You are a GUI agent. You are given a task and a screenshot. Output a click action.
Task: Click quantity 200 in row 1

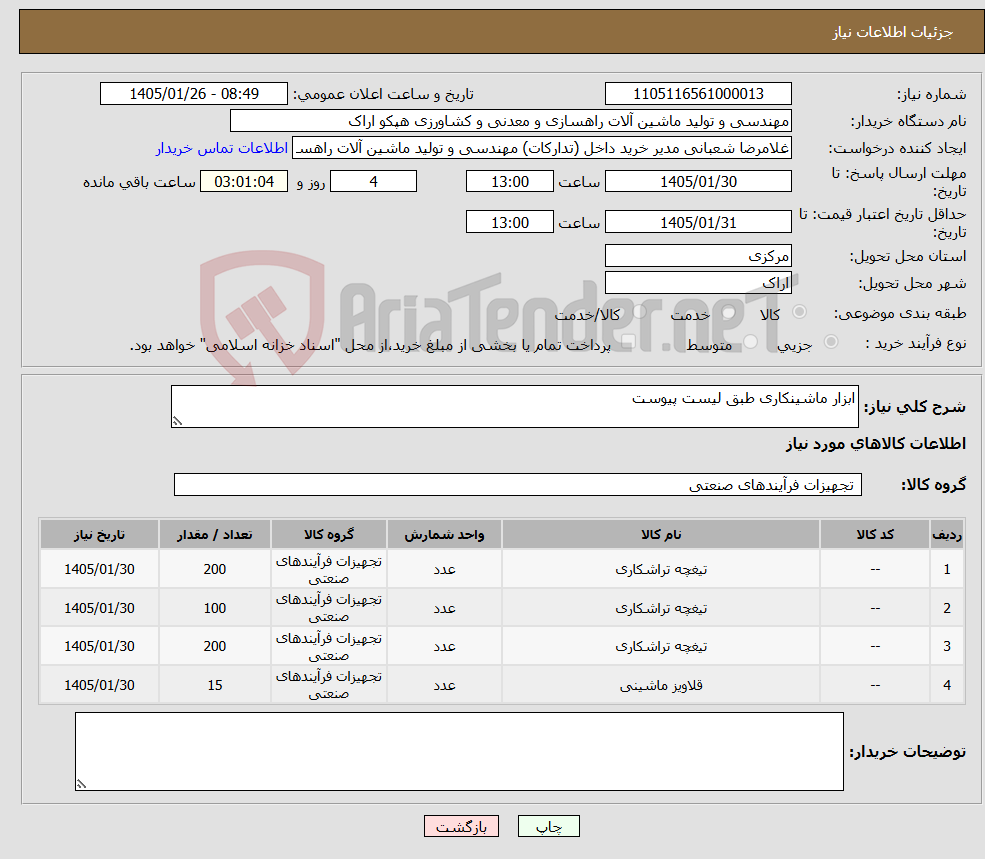[x=215, y=569]
